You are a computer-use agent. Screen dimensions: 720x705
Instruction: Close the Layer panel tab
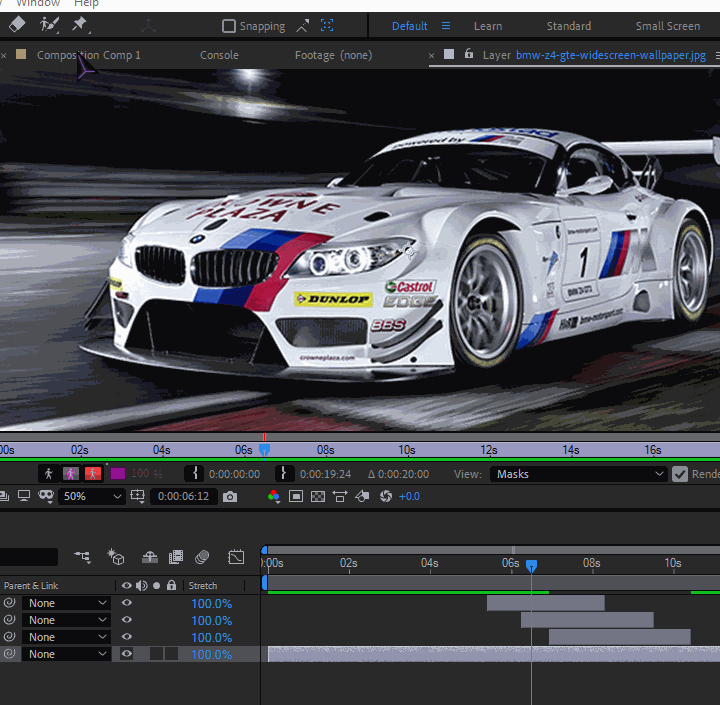pos(431,56)
